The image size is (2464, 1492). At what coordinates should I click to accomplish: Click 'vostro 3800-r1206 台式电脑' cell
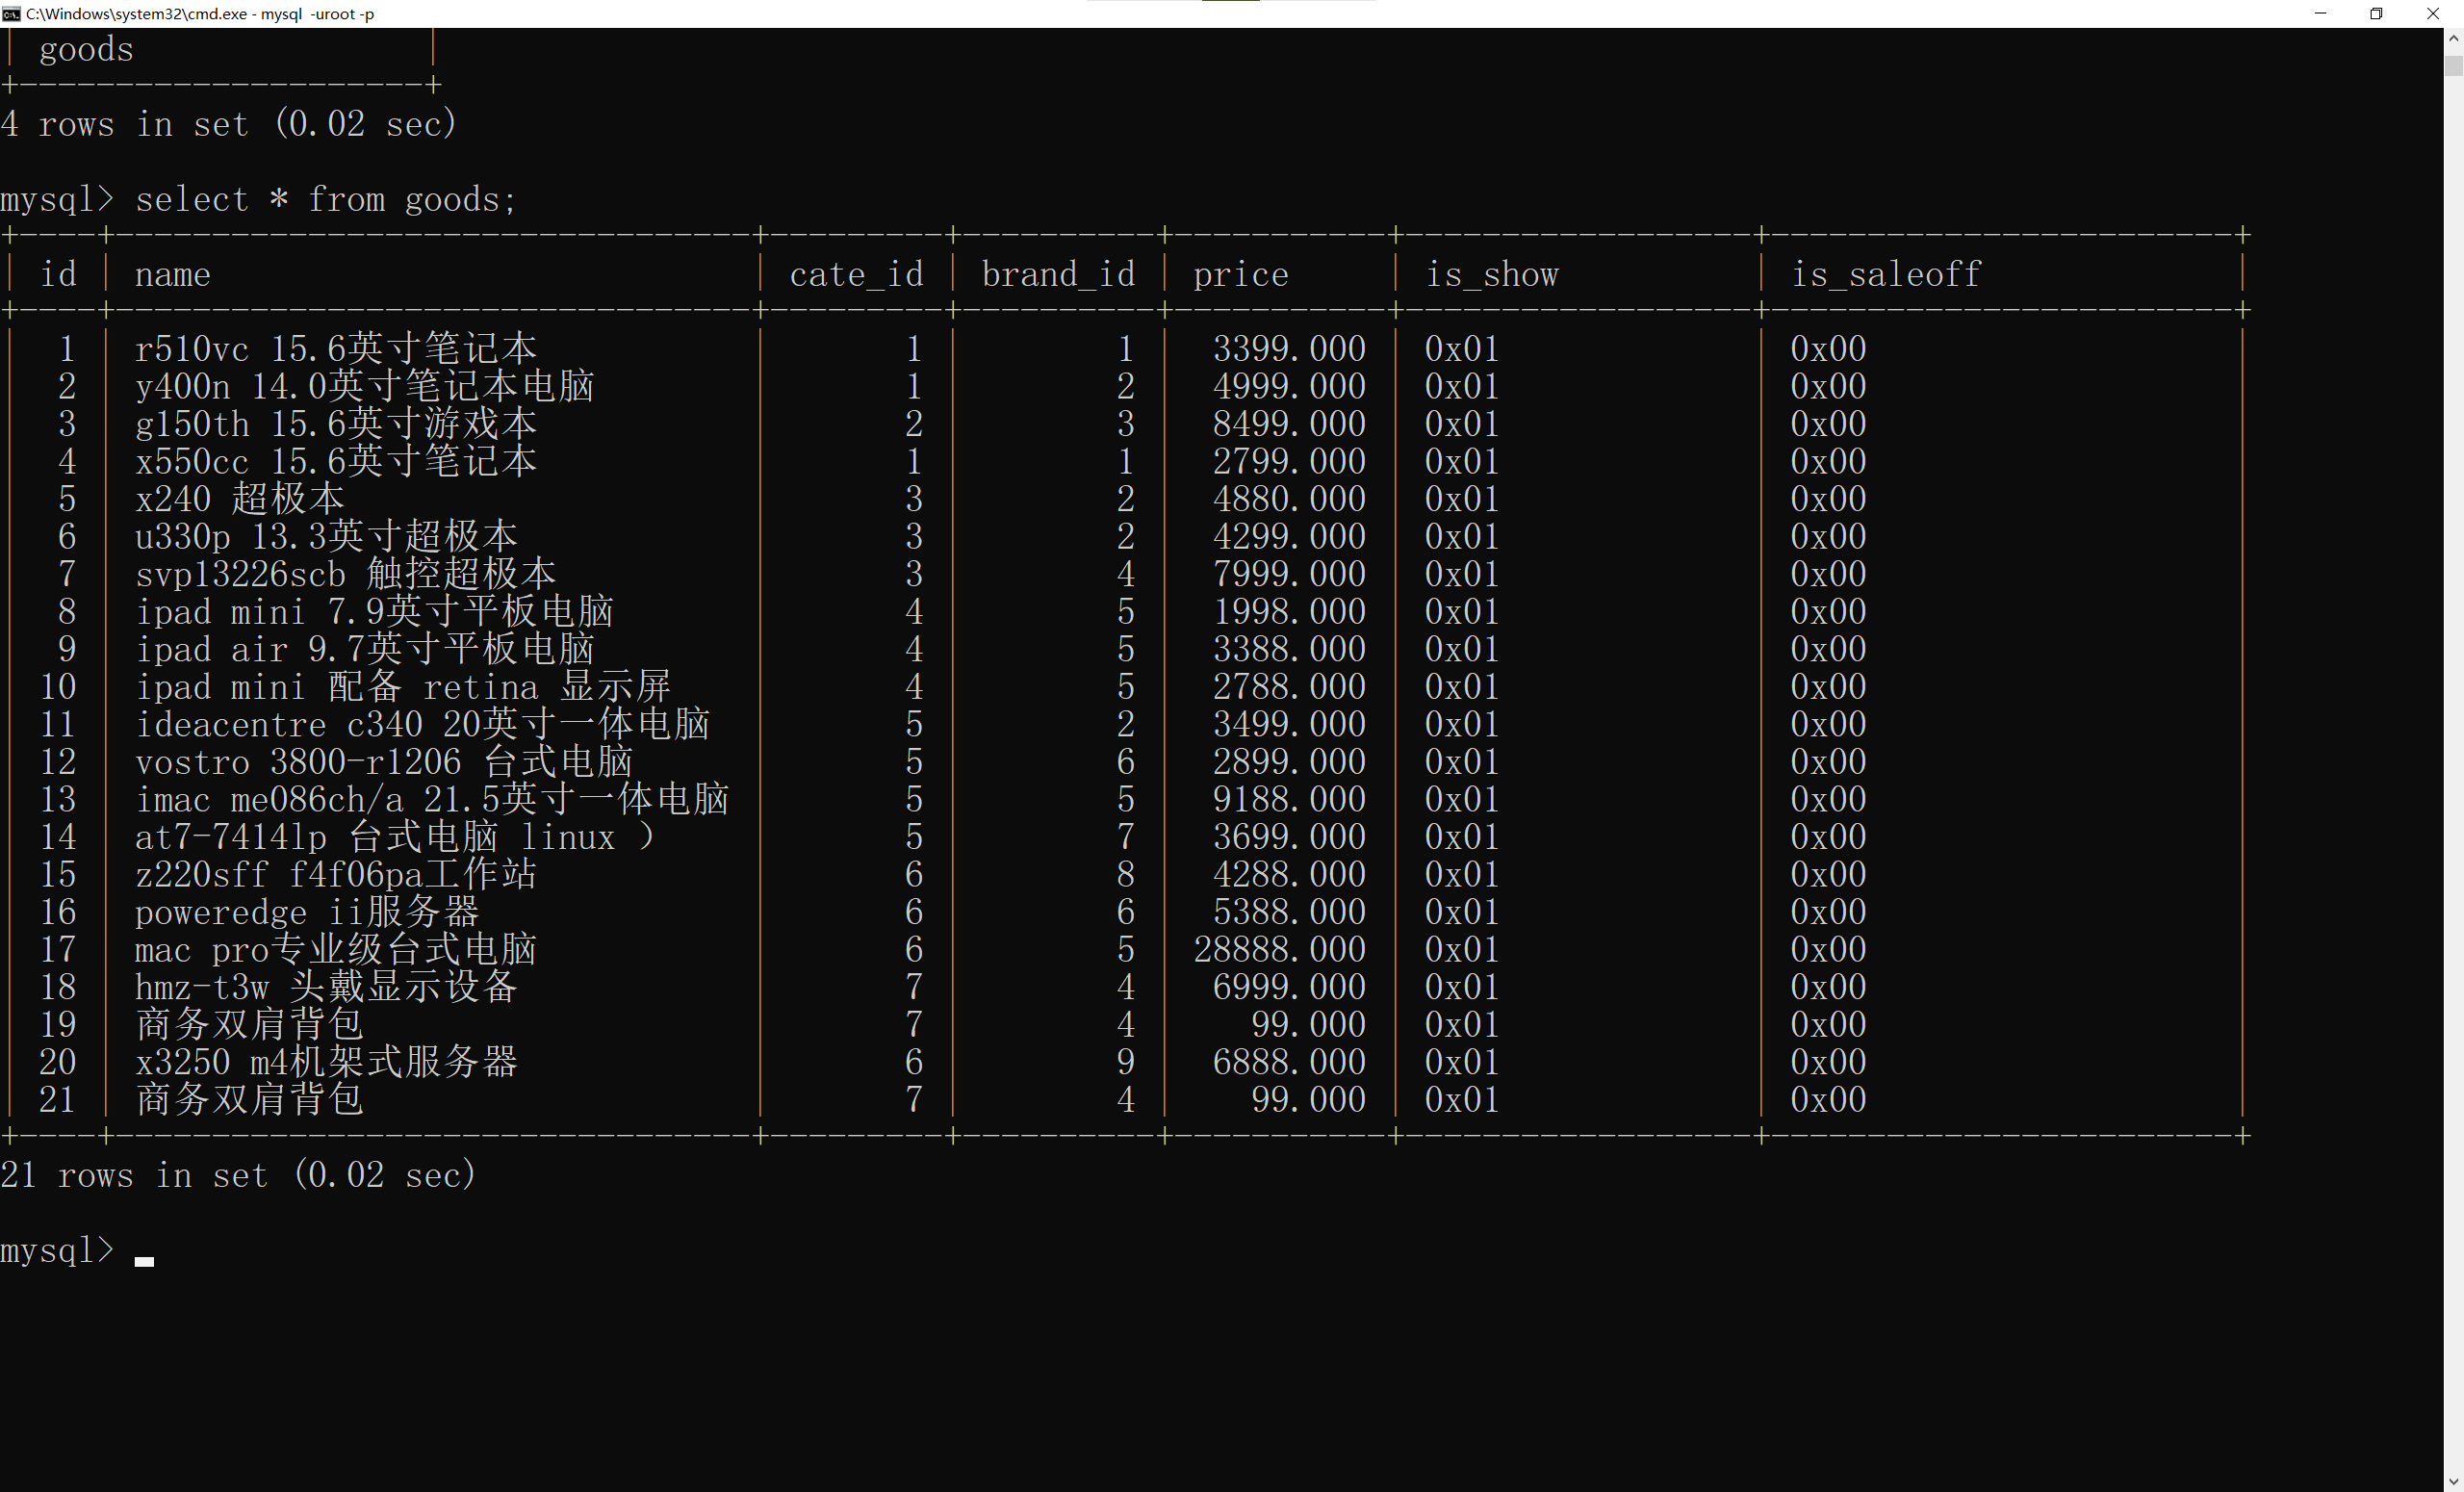[x=383, y=761]
